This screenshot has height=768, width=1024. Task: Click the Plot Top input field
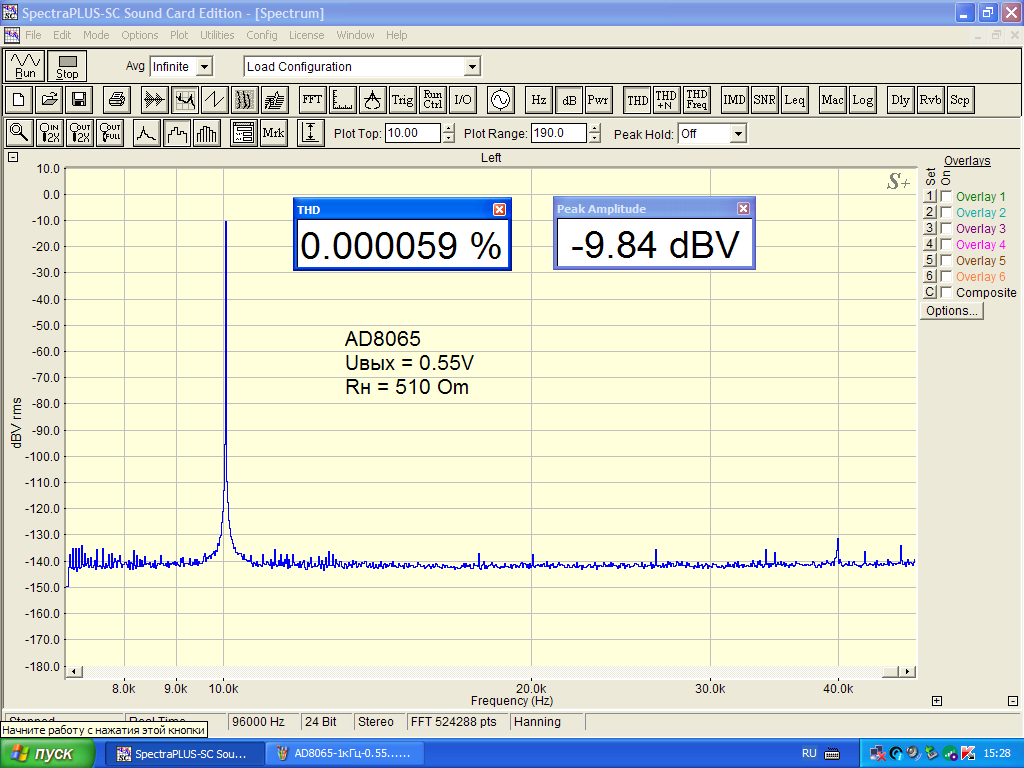coord(412,133)
